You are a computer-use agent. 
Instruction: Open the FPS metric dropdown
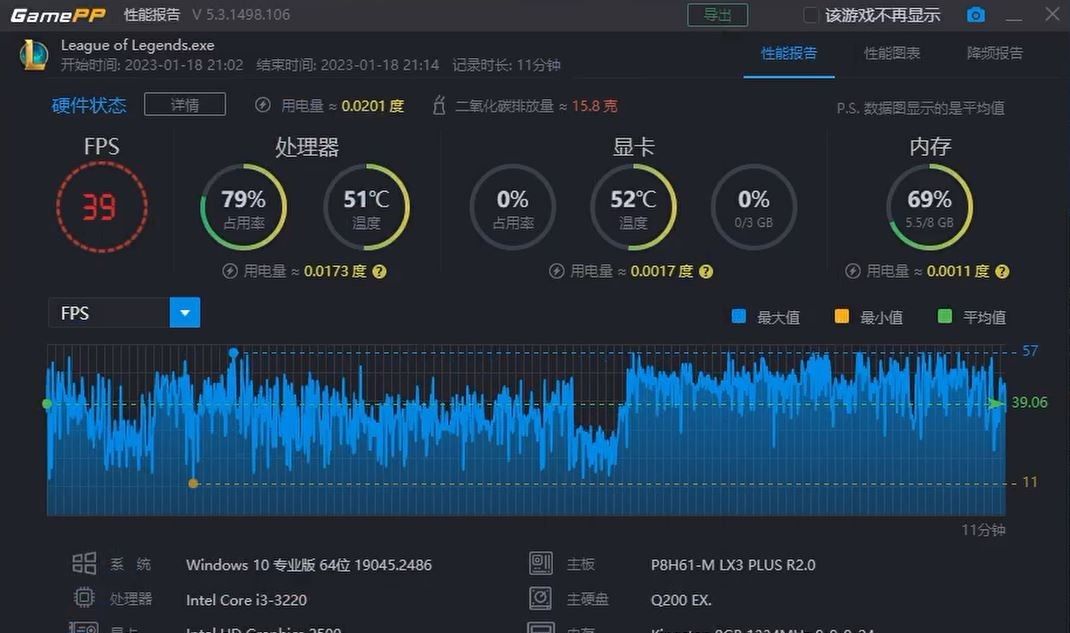pyautogui.click(x=184, y=312)
